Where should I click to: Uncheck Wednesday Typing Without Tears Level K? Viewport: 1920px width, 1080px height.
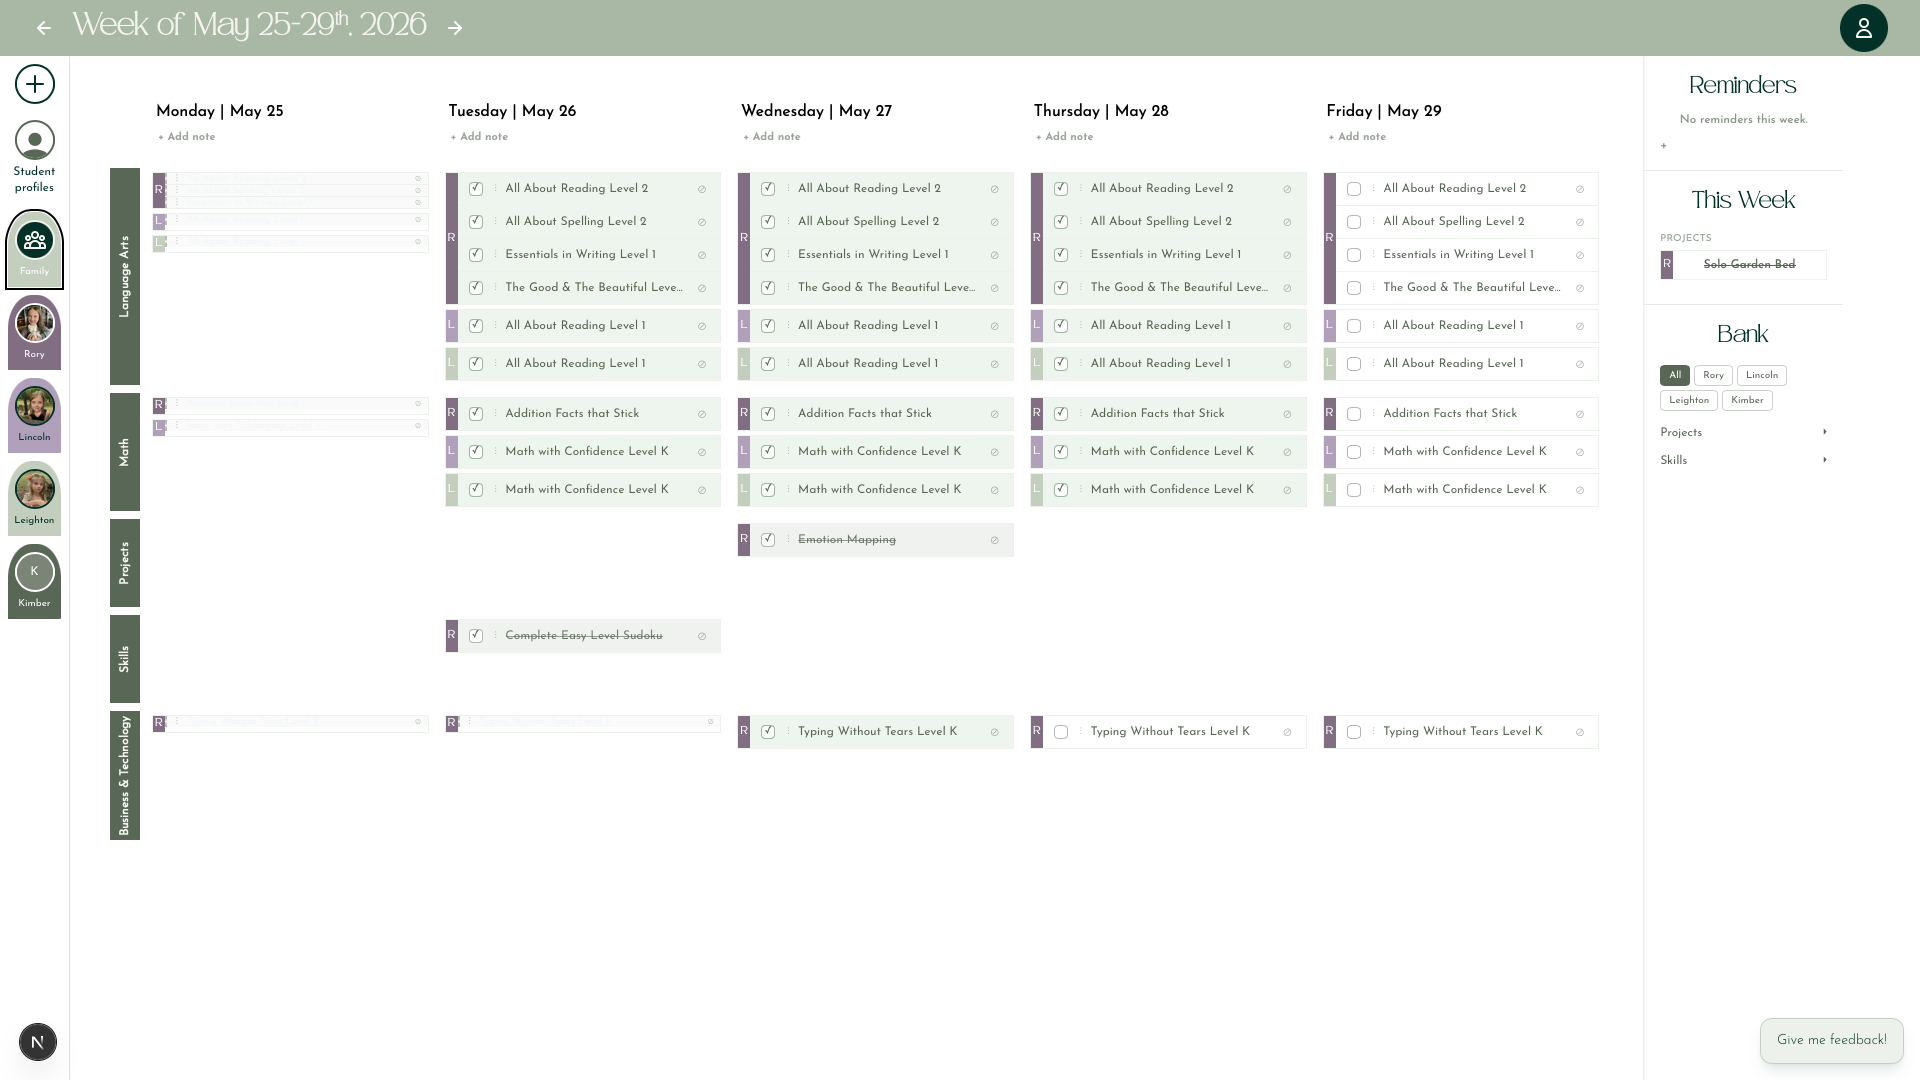(x=768, y=732)
